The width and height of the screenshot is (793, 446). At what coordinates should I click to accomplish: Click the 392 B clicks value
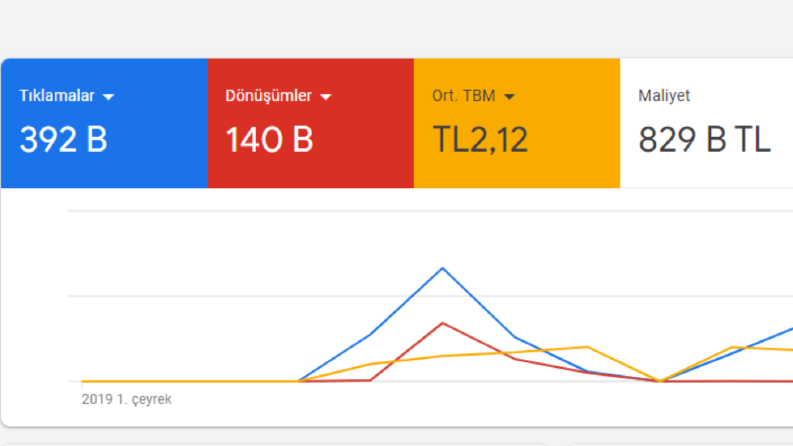pos(63,140)
